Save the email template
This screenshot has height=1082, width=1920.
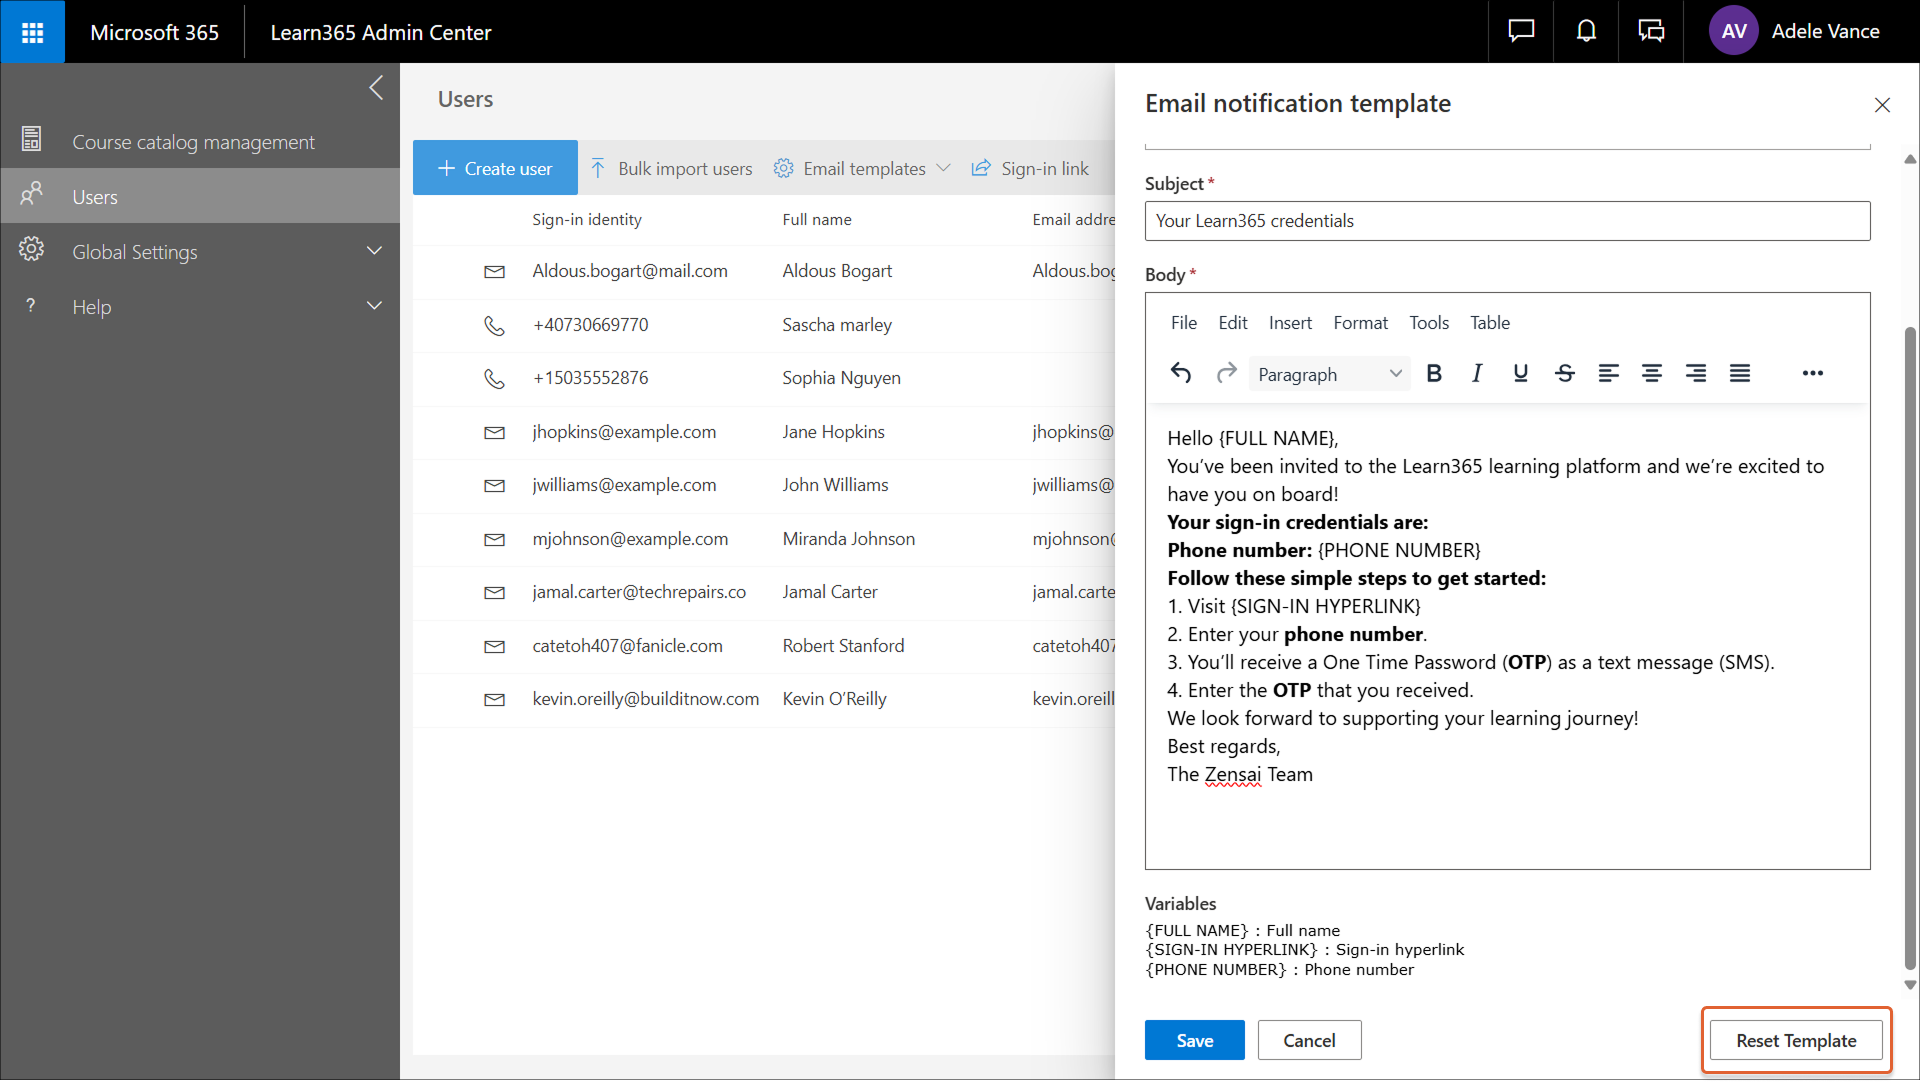pos(1194,1040)
